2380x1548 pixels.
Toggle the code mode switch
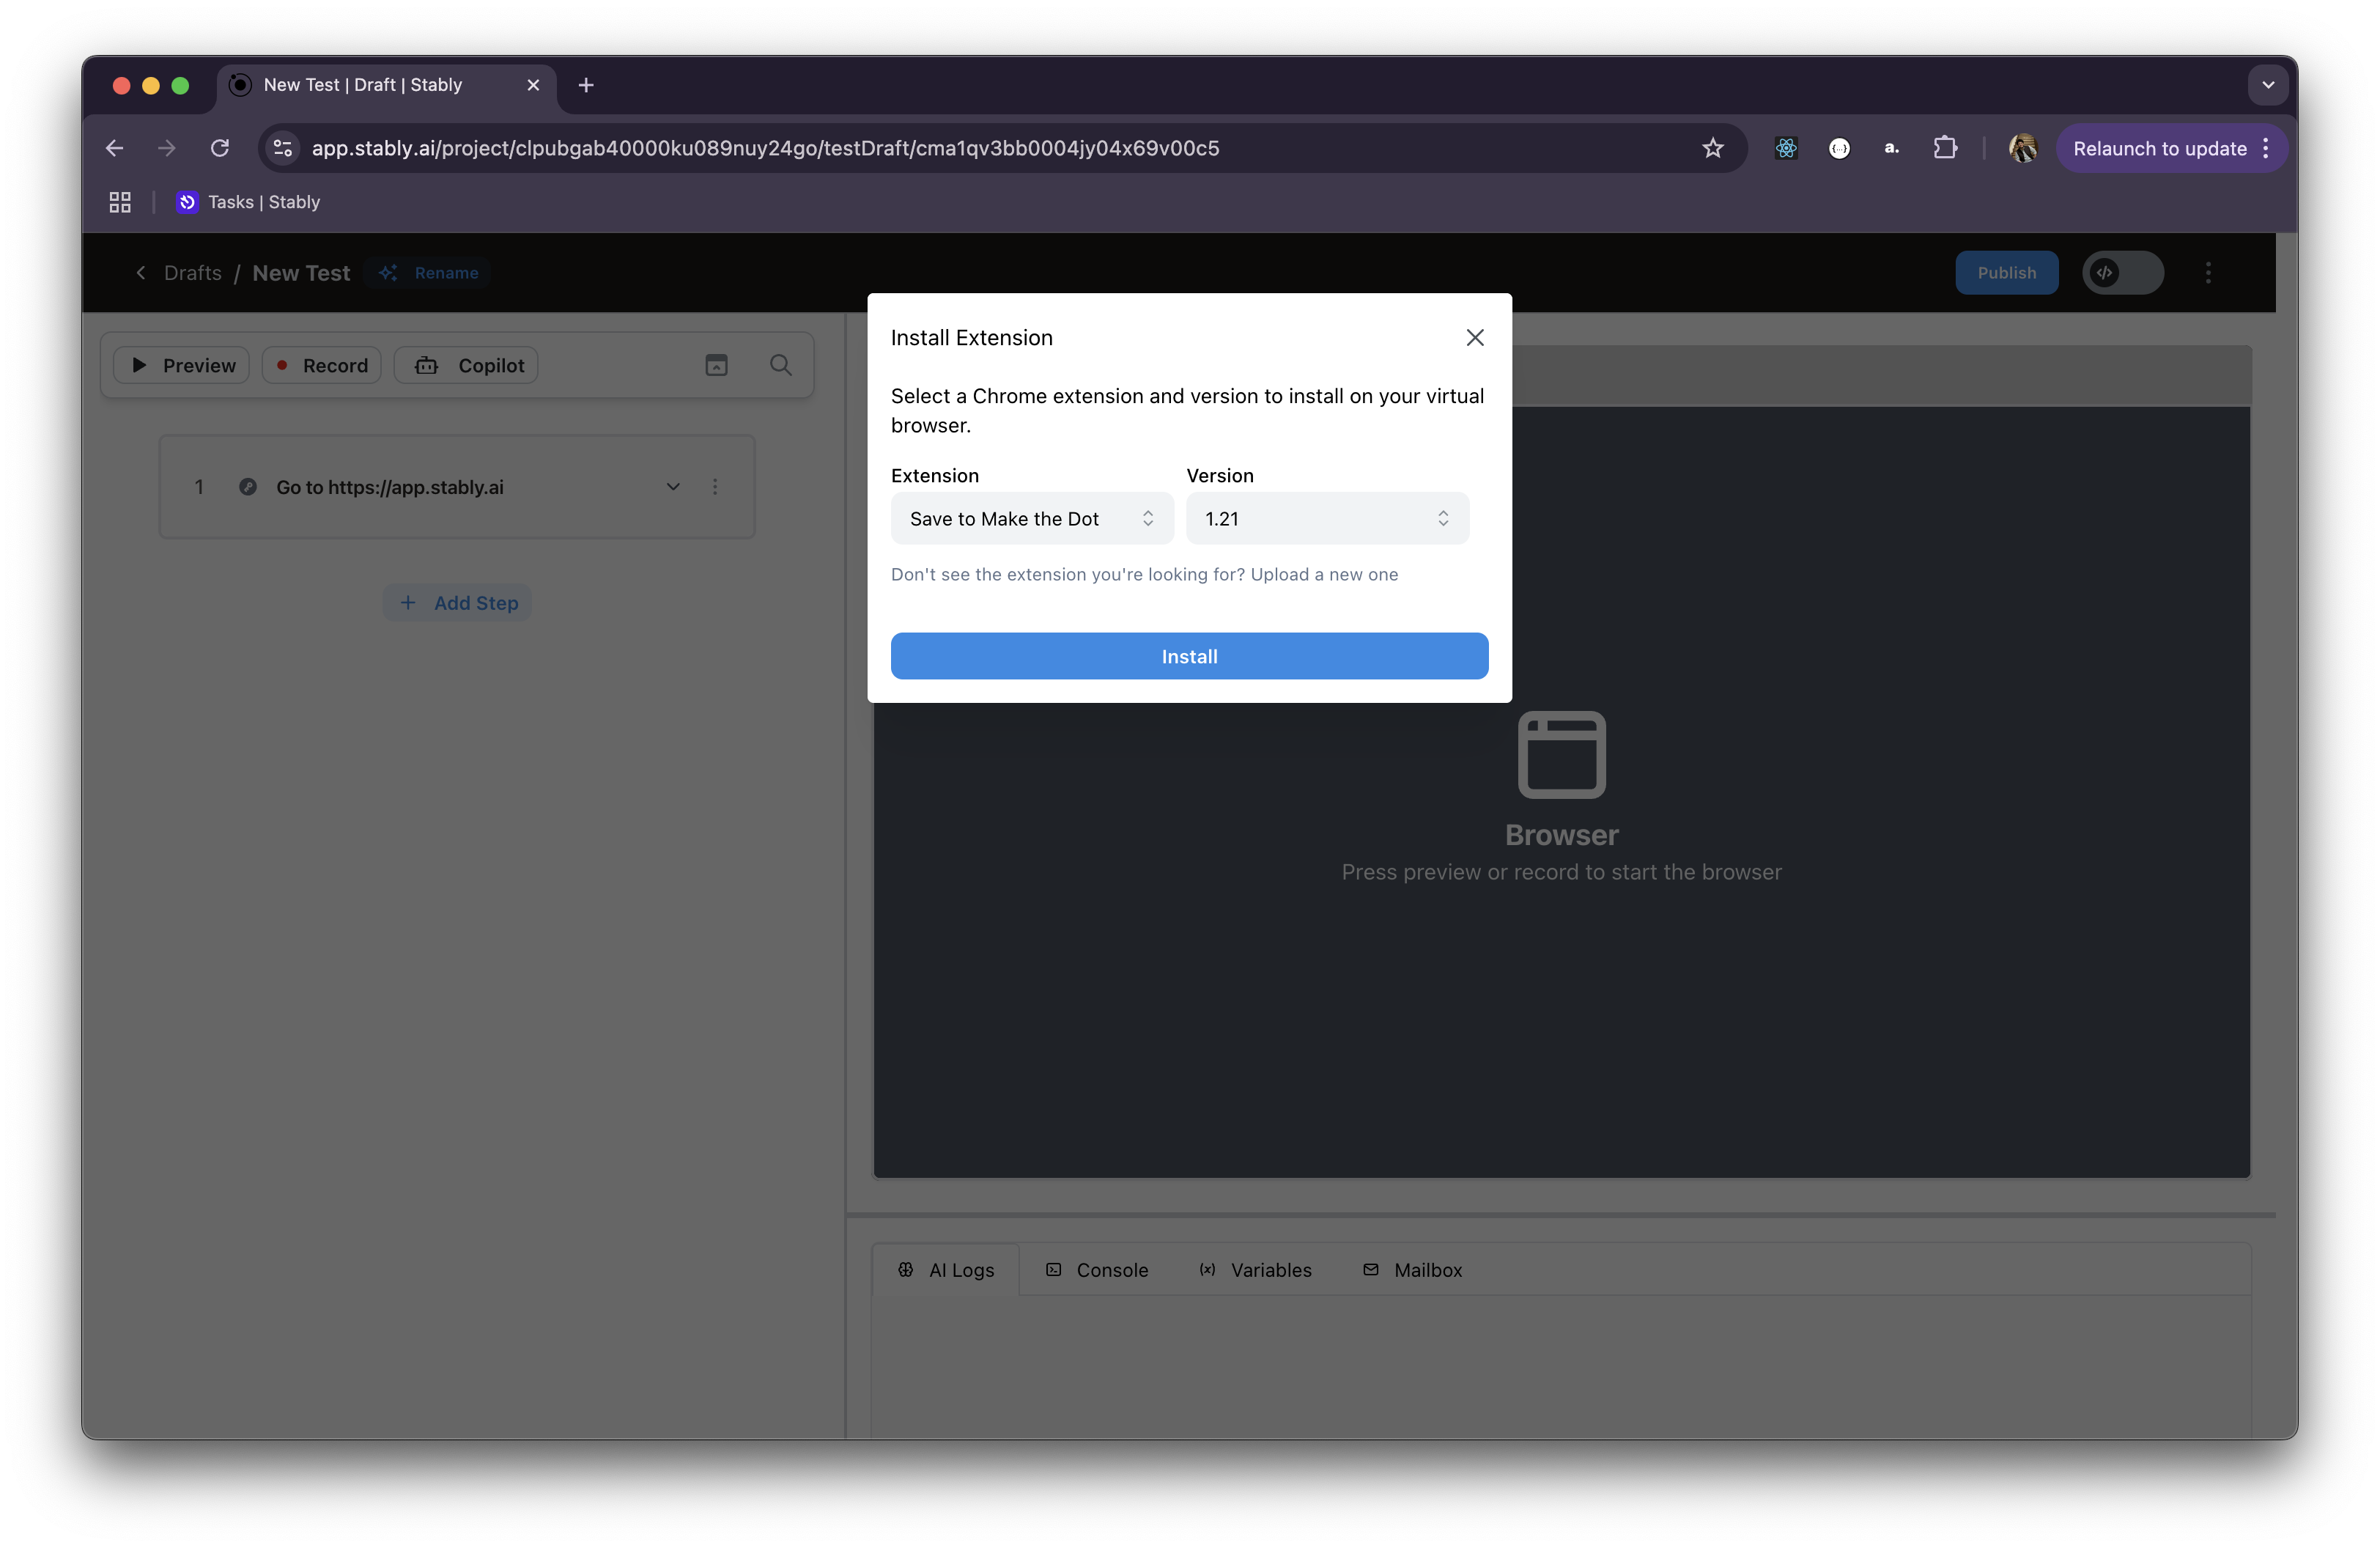[x=2122, y=273]
